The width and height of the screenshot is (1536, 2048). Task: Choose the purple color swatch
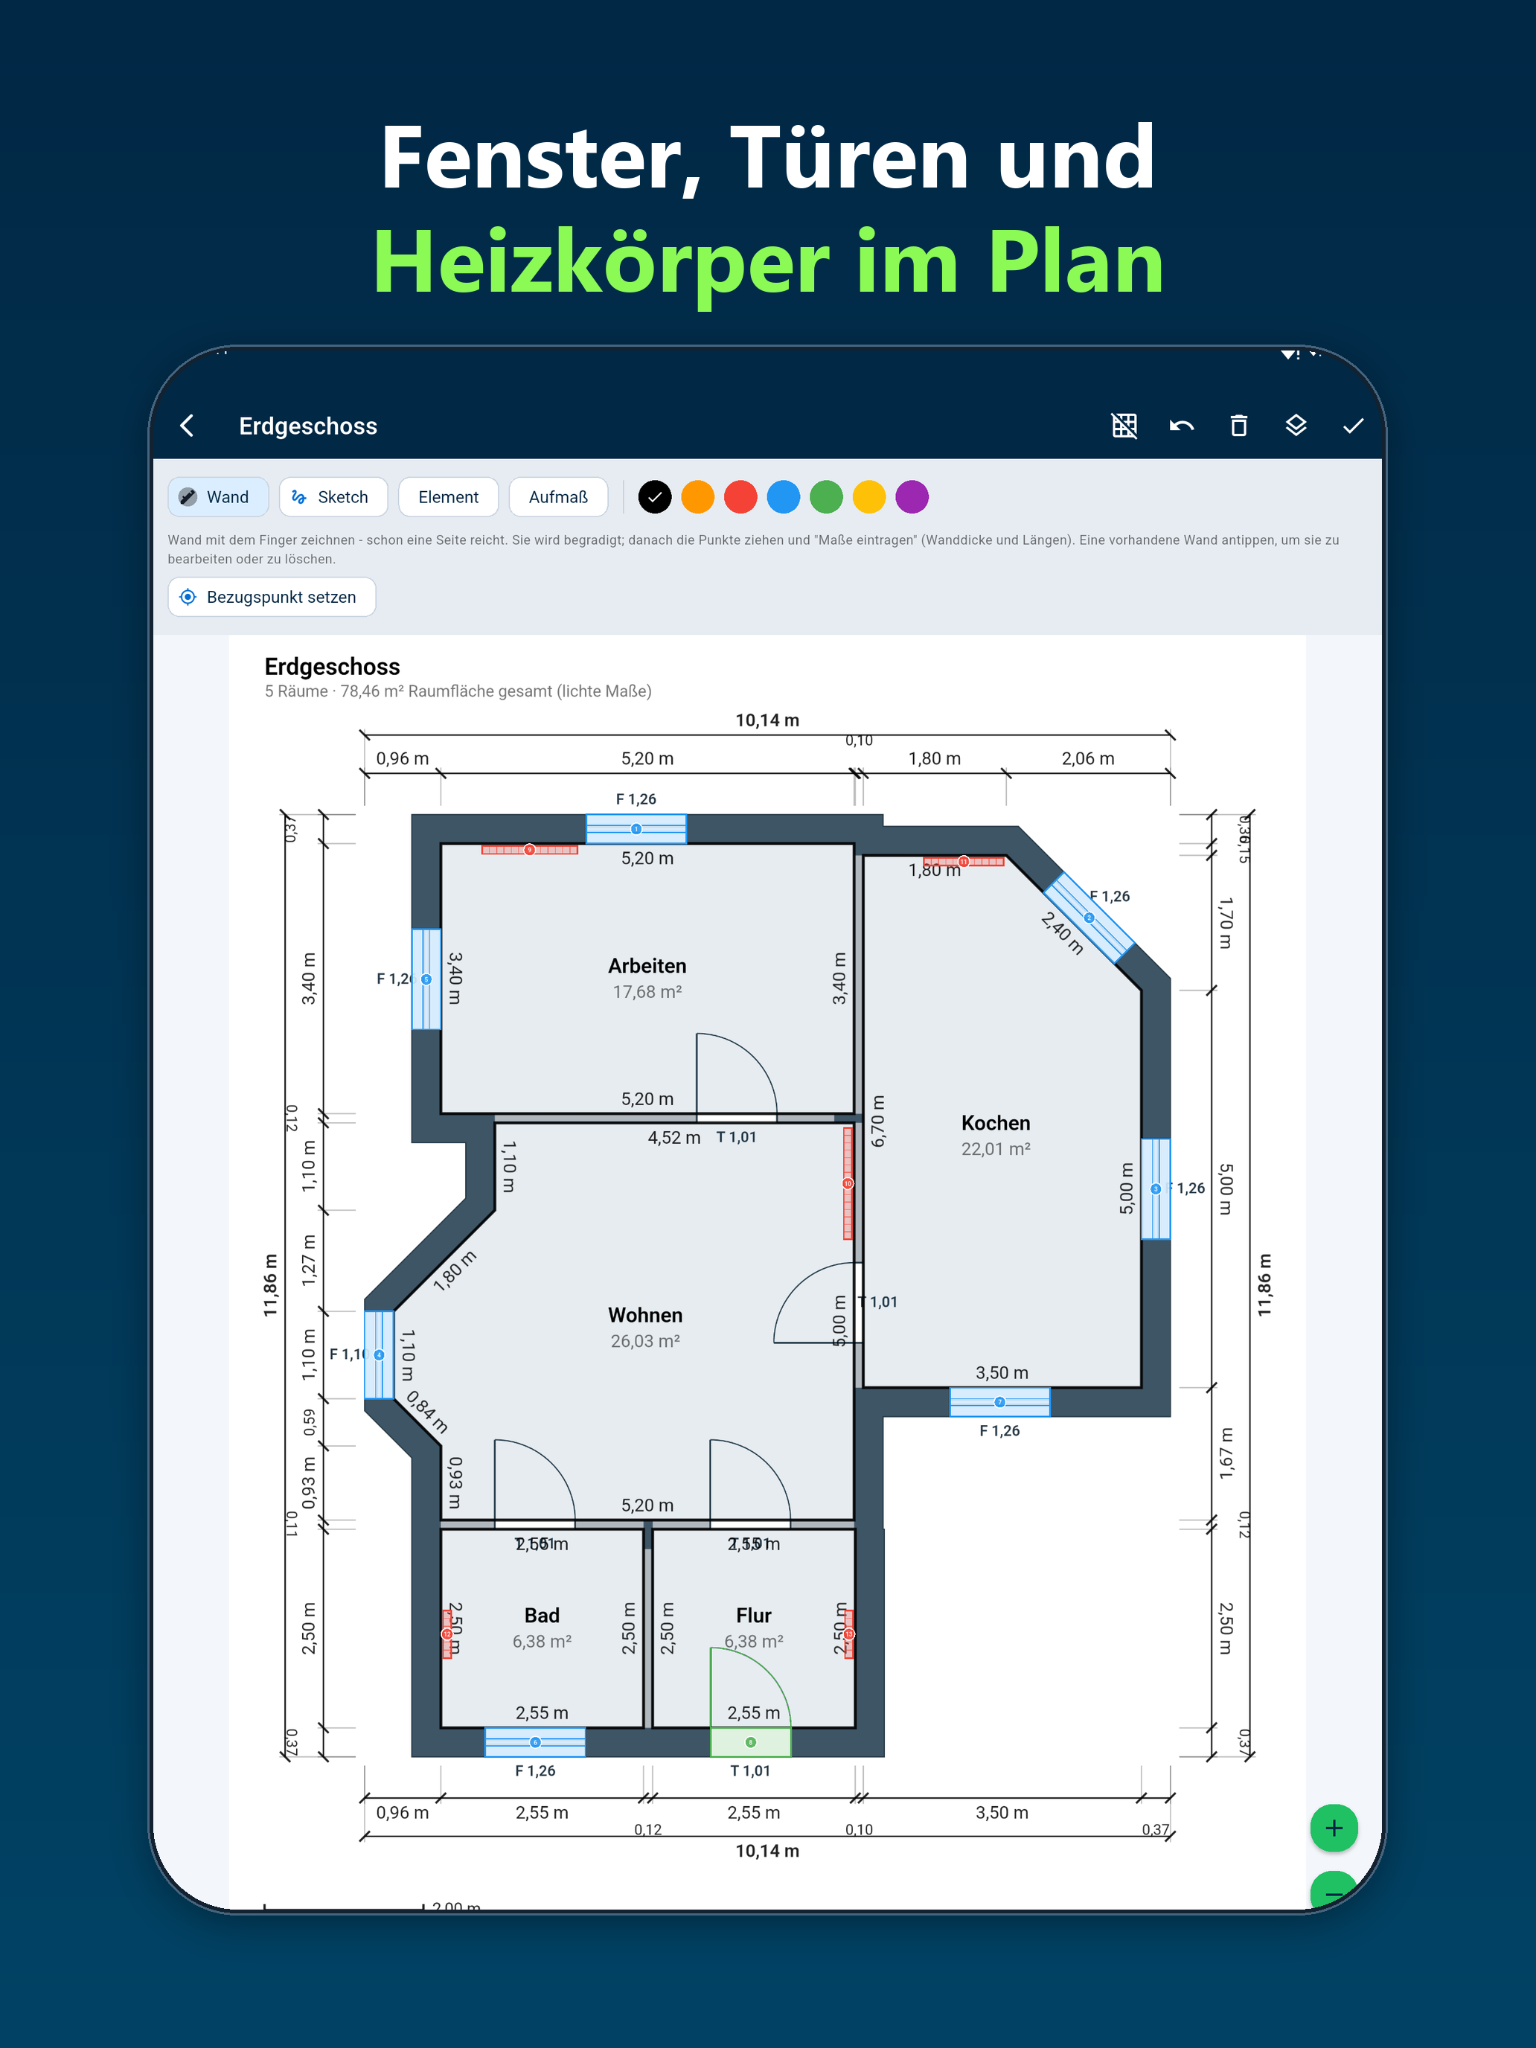tap(912, 497)
